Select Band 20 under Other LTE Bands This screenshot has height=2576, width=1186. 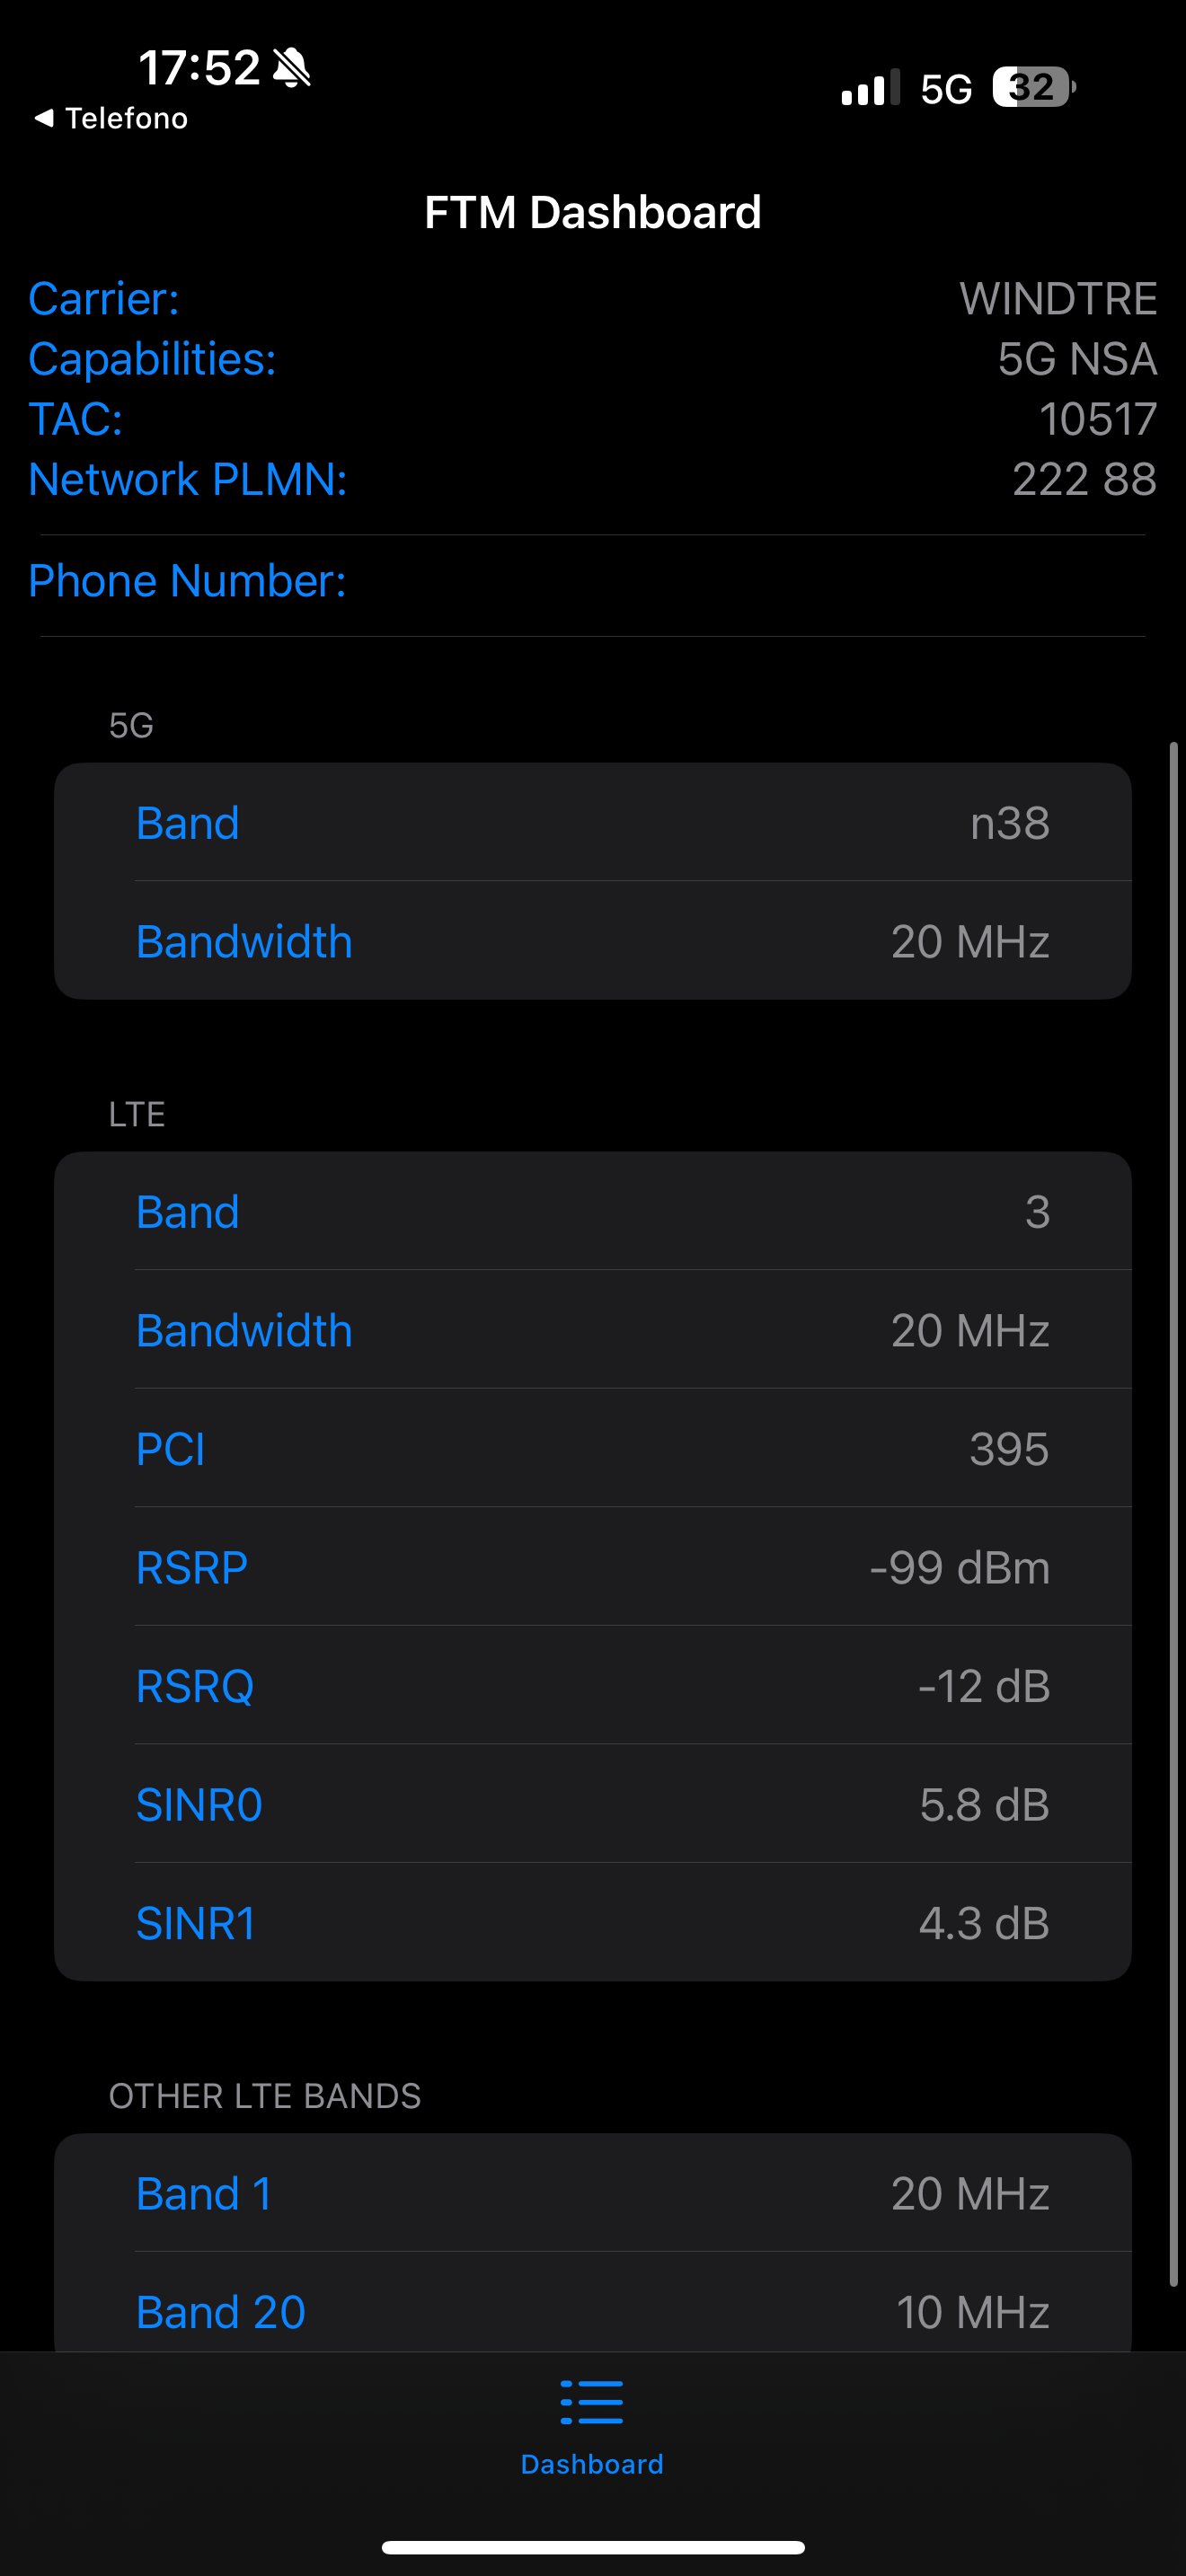click(592, 2312)
